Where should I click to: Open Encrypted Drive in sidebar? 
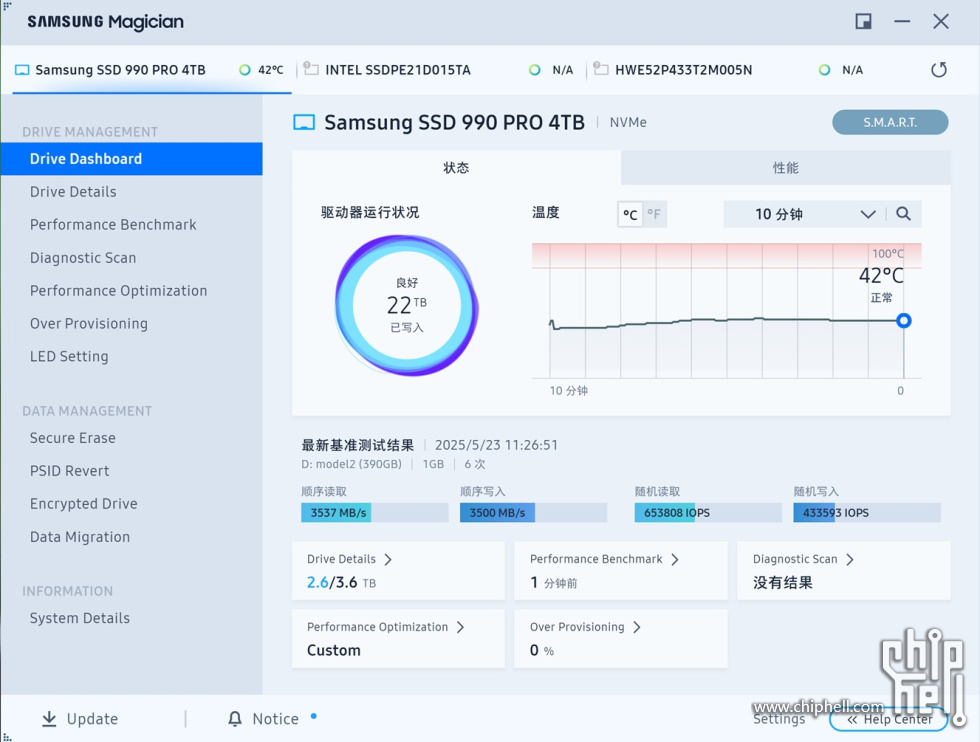click(x=84, y=504)
